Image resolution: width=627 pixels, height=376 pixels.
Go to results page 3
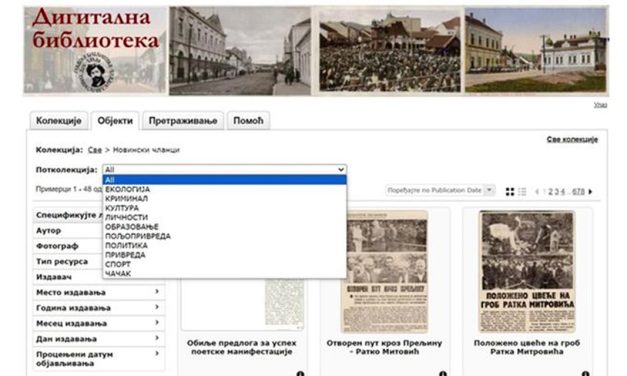(x=557, y=192)
